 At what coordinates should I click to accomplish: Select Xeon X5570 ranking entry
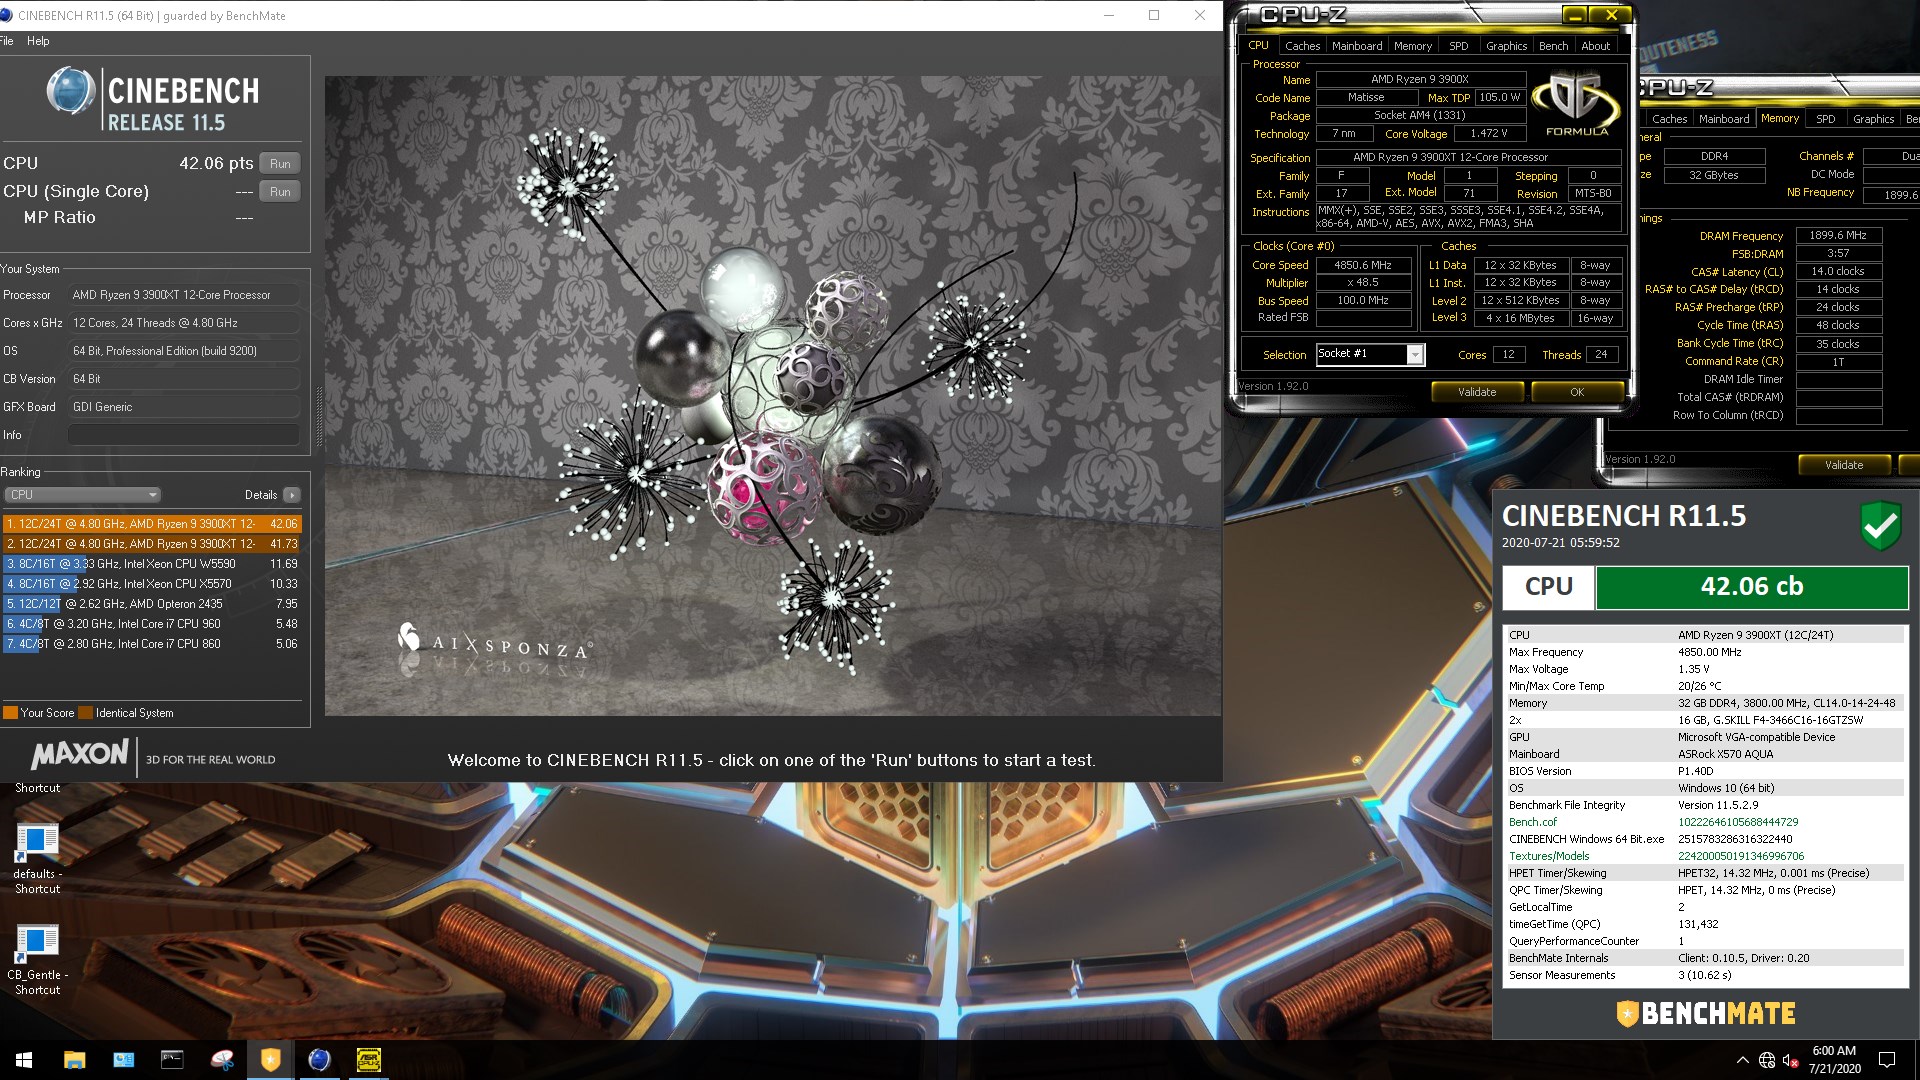pos(151,584)
